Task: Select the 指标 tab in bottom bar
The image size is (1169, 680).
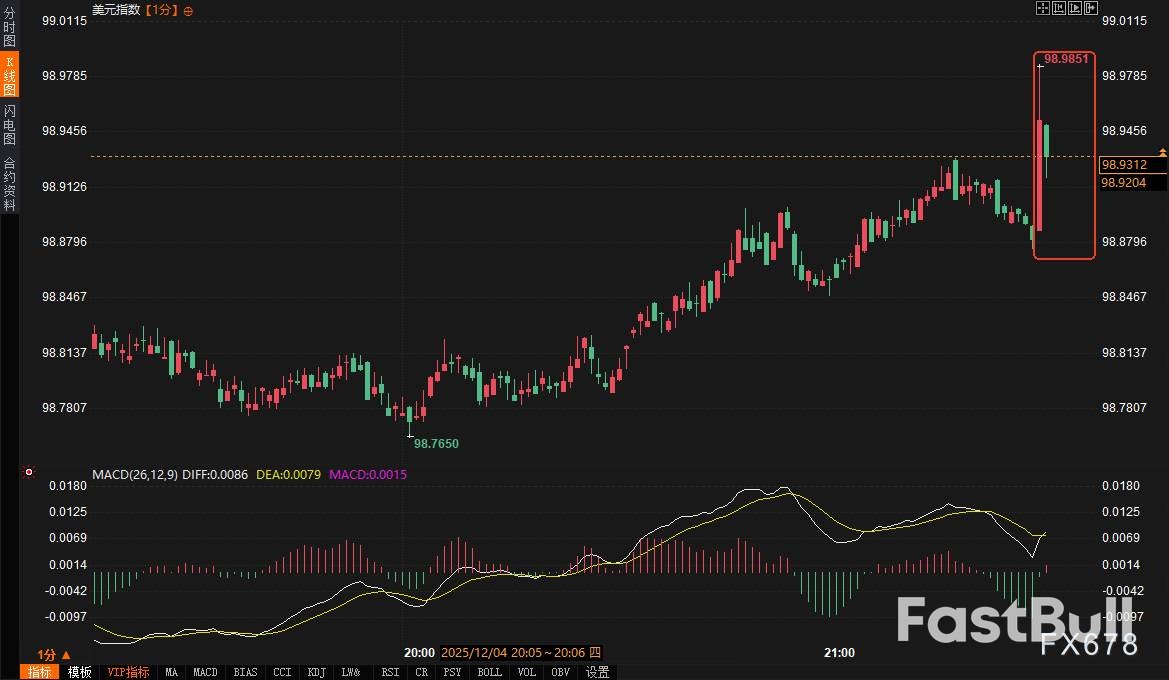Action: 40,672
